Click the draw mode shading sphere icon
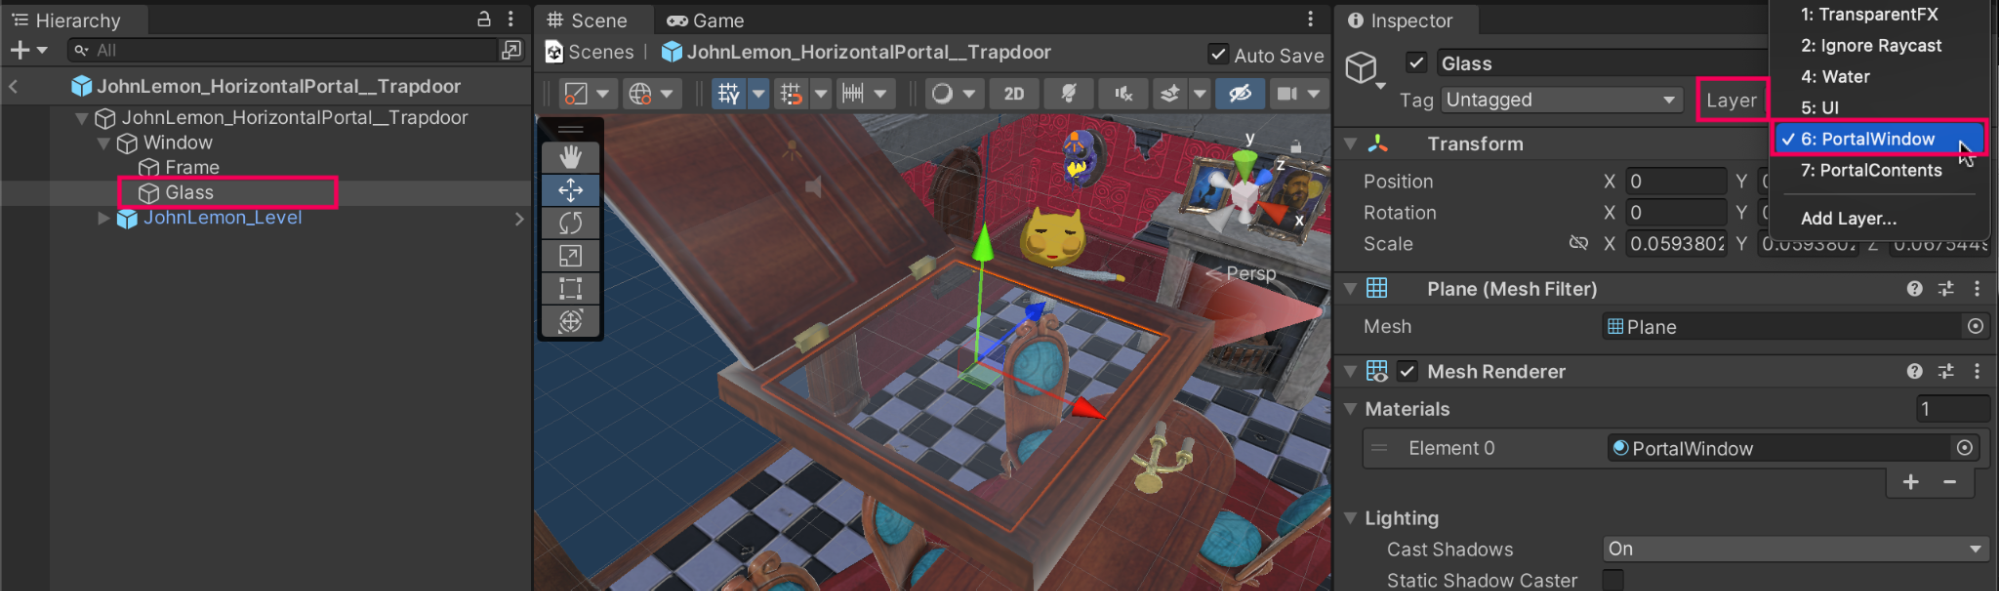The height and width of the screenshot is (591, 1999). pyautogui.click(x=942, y=94)
